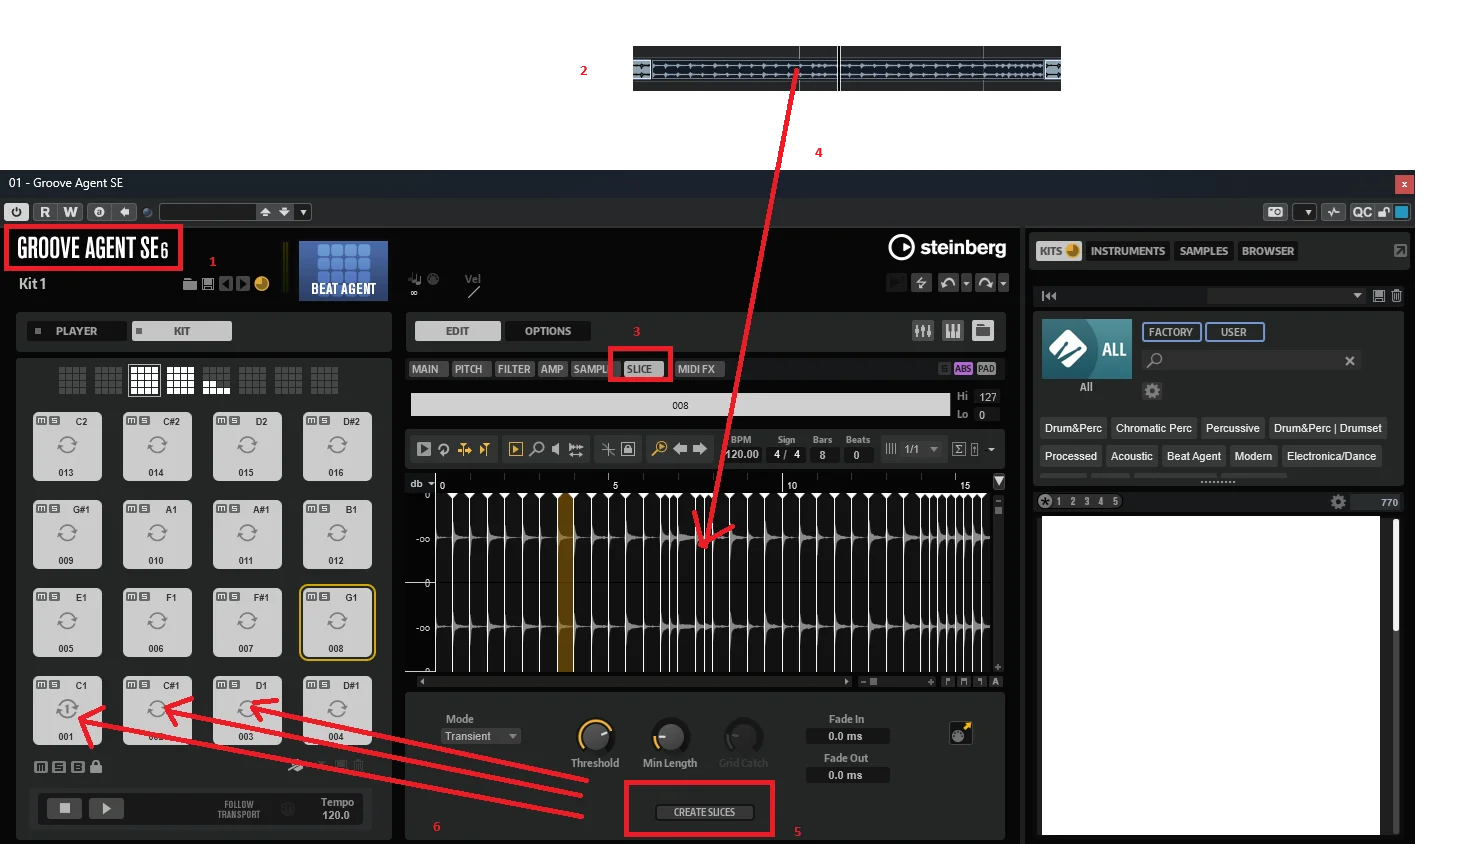Viewport: 1463px width, 844px height.
Task: Toggle the loop playback icon in slice toolbar
Action: click(444, 449)
